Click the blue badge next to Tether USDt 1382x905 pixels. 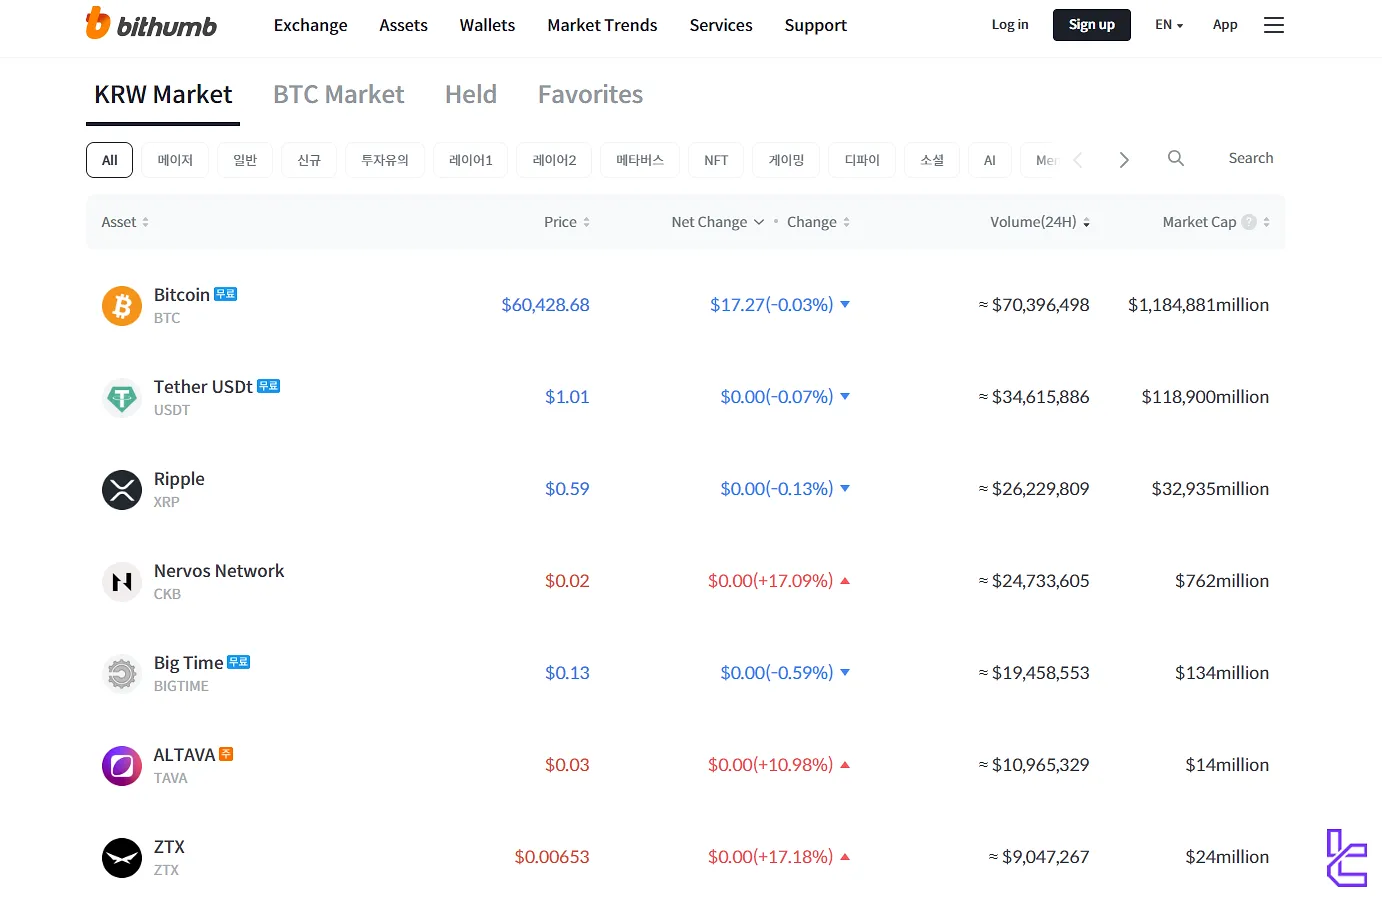[269, 386]
